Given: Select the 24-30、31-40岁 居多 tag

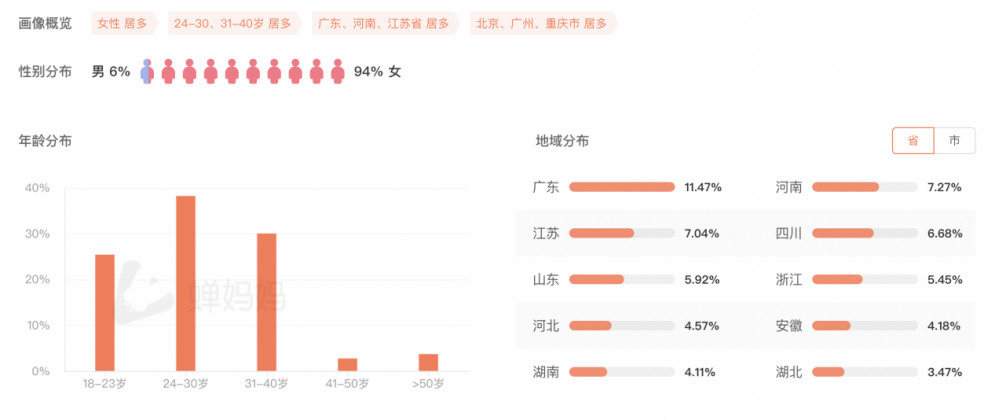Looking at the screenshot, I should point(234,23).
